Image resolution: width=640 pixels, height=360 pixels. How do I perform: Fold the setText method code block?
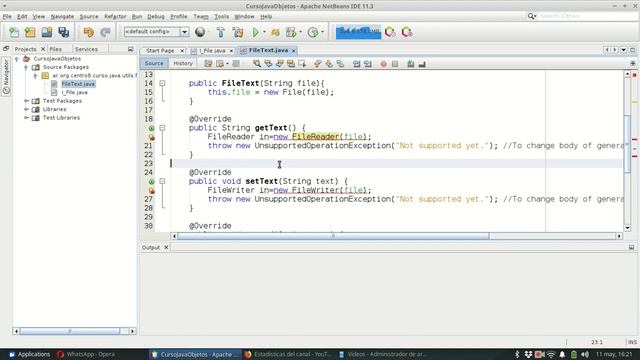(x=162, y=181)
